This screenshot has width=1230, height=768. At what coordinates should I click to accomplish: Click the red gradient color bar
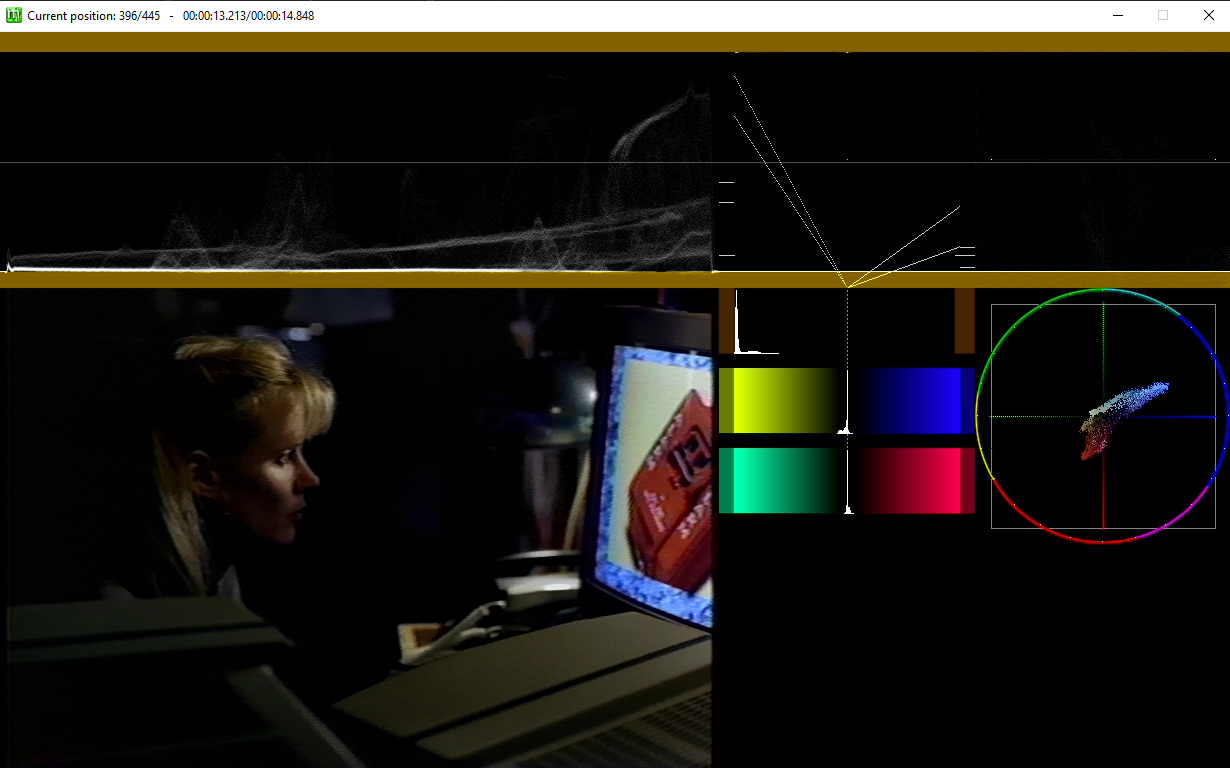pos(916,481)
